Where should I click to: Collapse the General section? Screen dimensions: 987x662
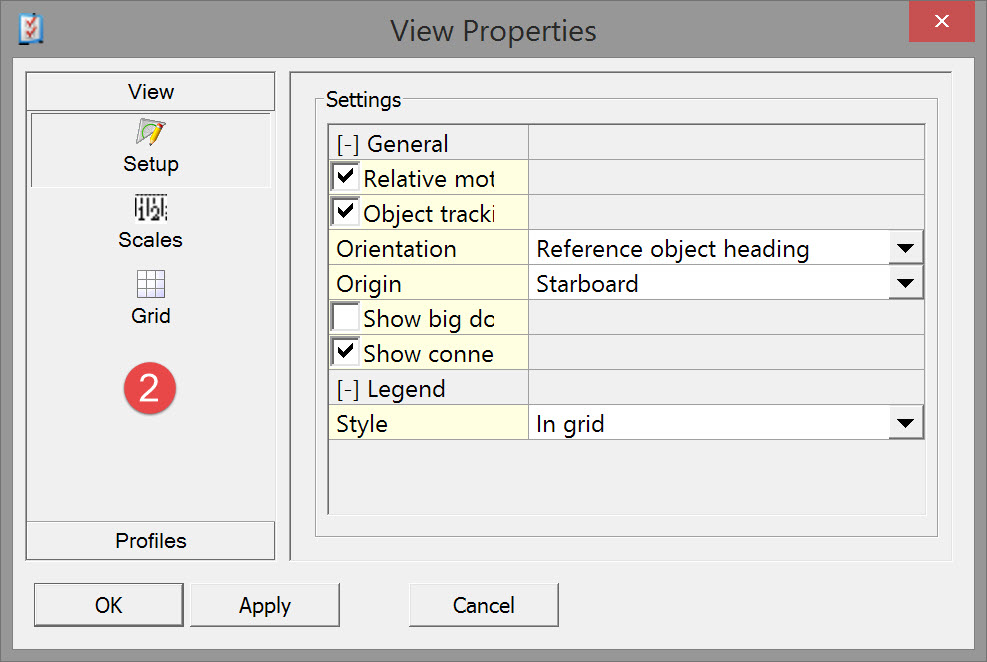click(x=348, y=143)
